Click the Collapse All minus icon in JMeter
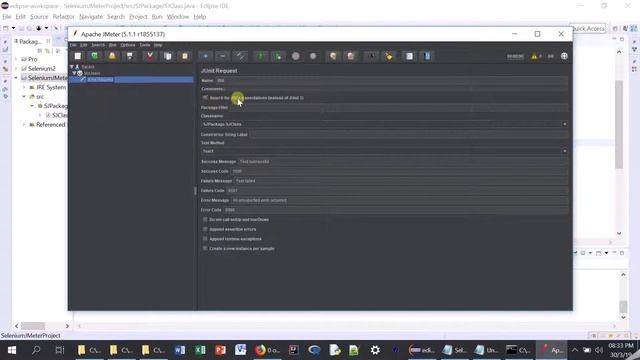This screenshot has height=360, width=640. (222, 56)
